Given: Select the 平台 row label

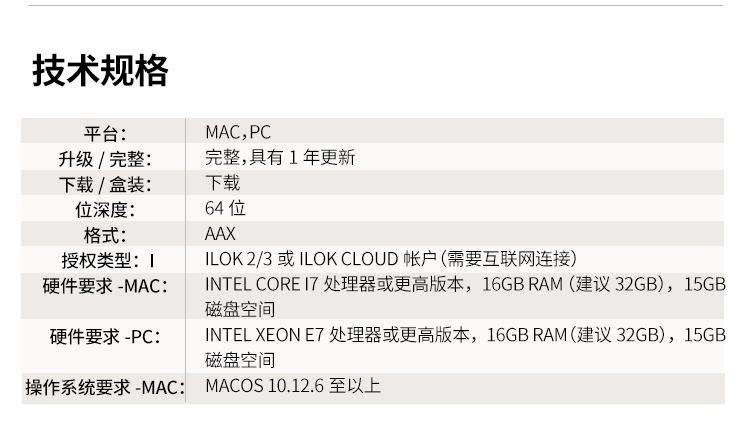Looking at the screenshot, I should [x=105, y=133].
